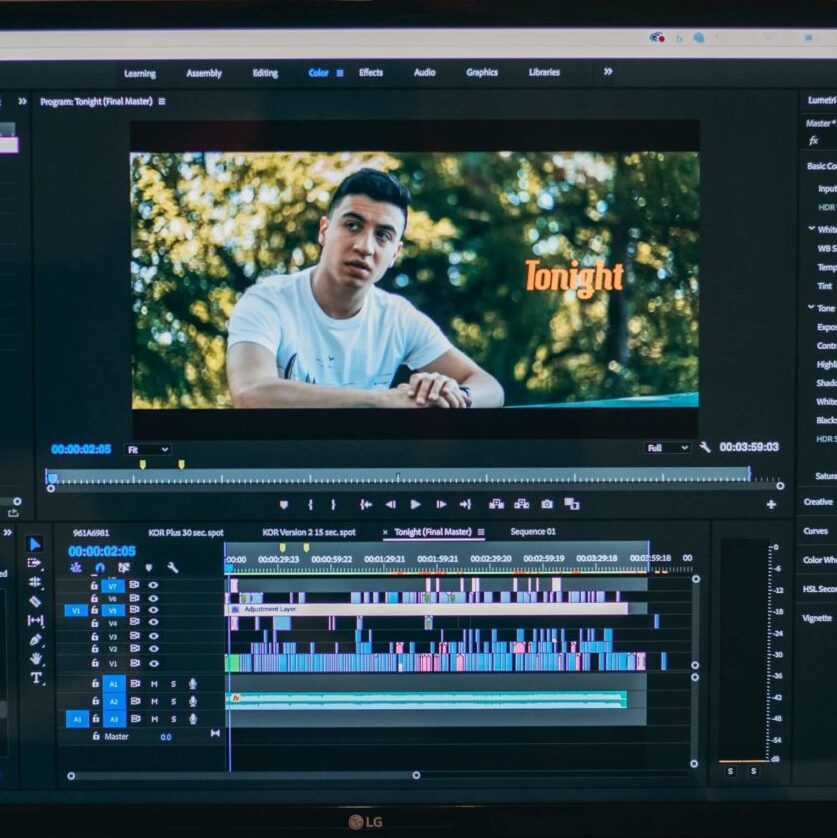Click the Lift button
The height and width of the screenshot is (838, 837).
(497, 504)
